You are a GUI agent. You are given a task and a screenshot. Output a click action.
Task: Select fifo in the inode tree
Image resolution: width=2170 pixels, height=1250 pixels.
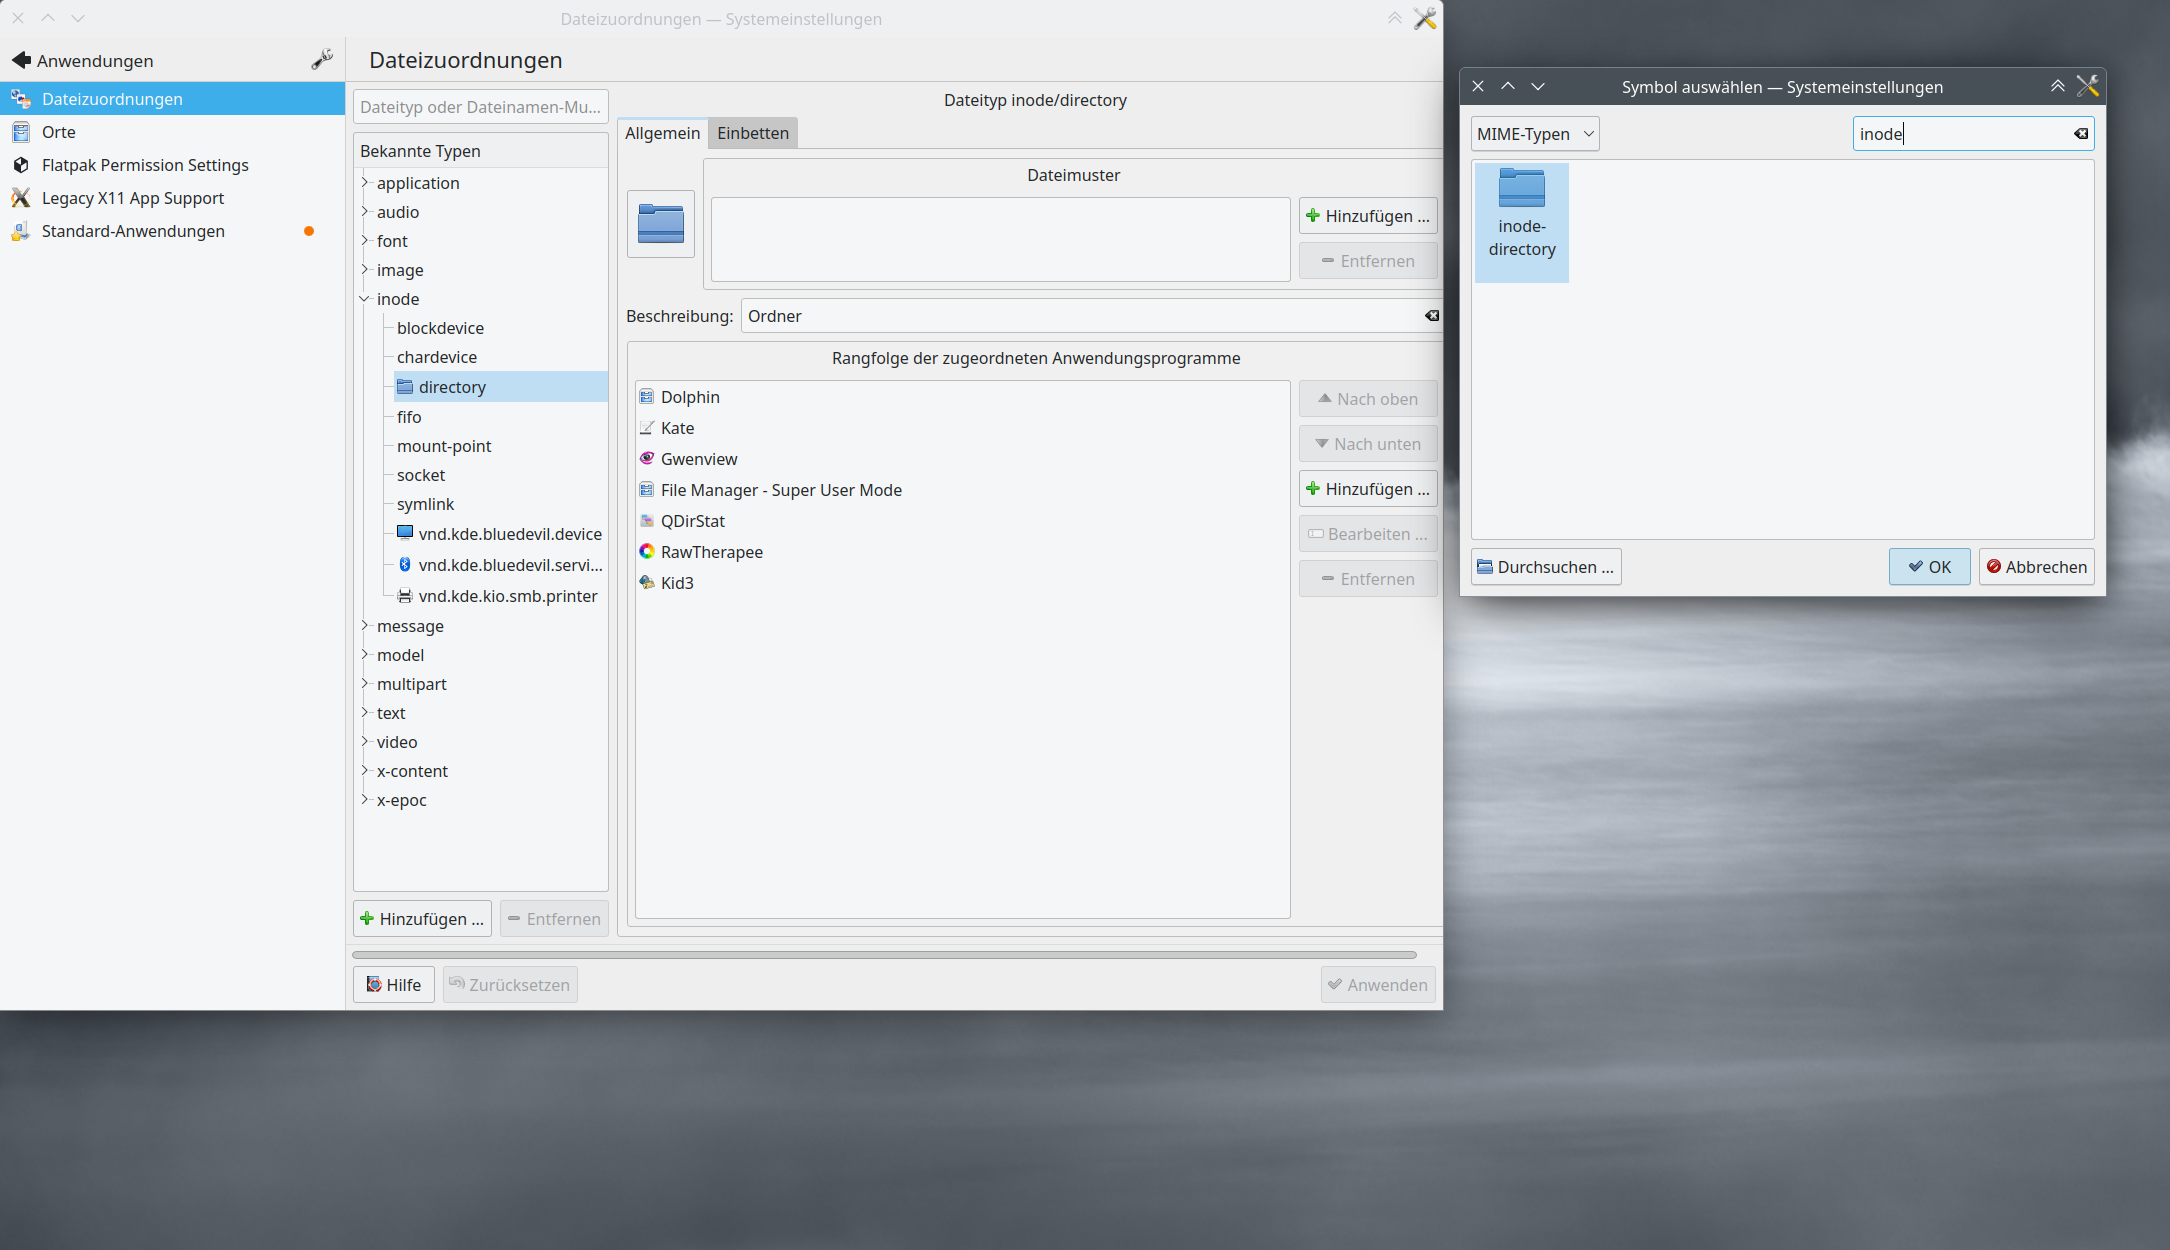point(409,417)
